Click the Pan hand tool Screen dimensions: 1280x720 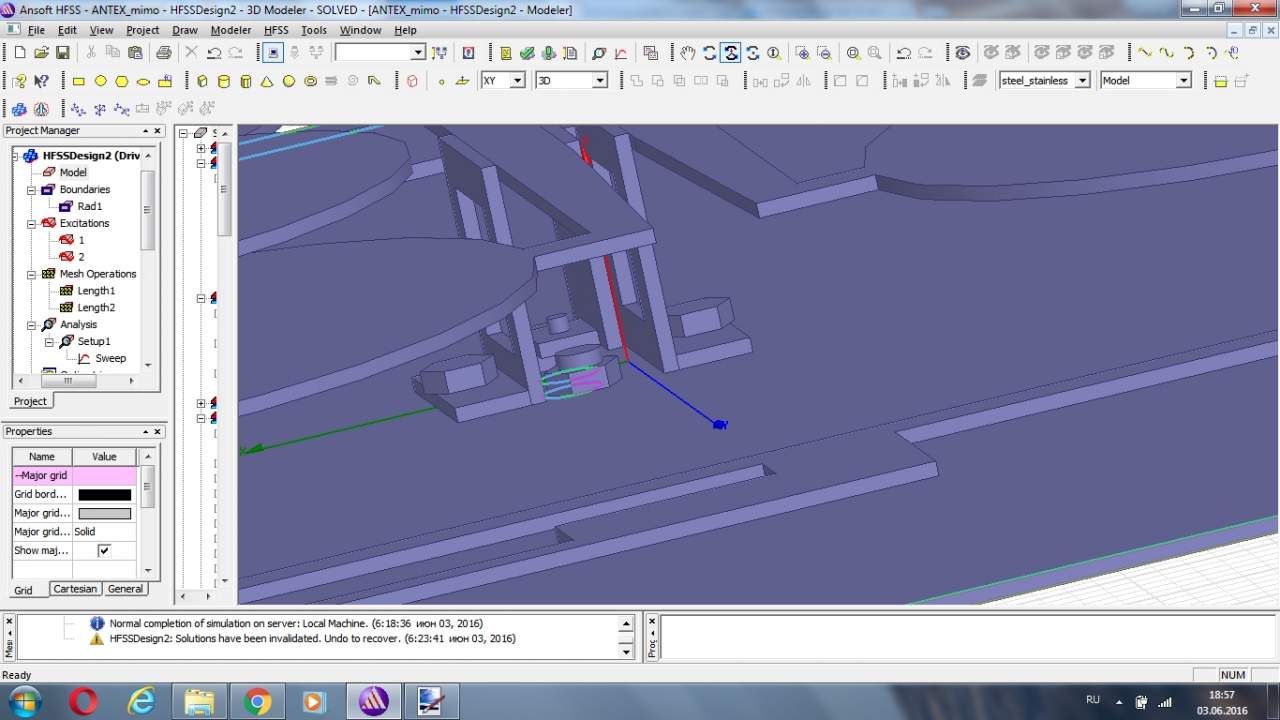(x=687, y=53)
